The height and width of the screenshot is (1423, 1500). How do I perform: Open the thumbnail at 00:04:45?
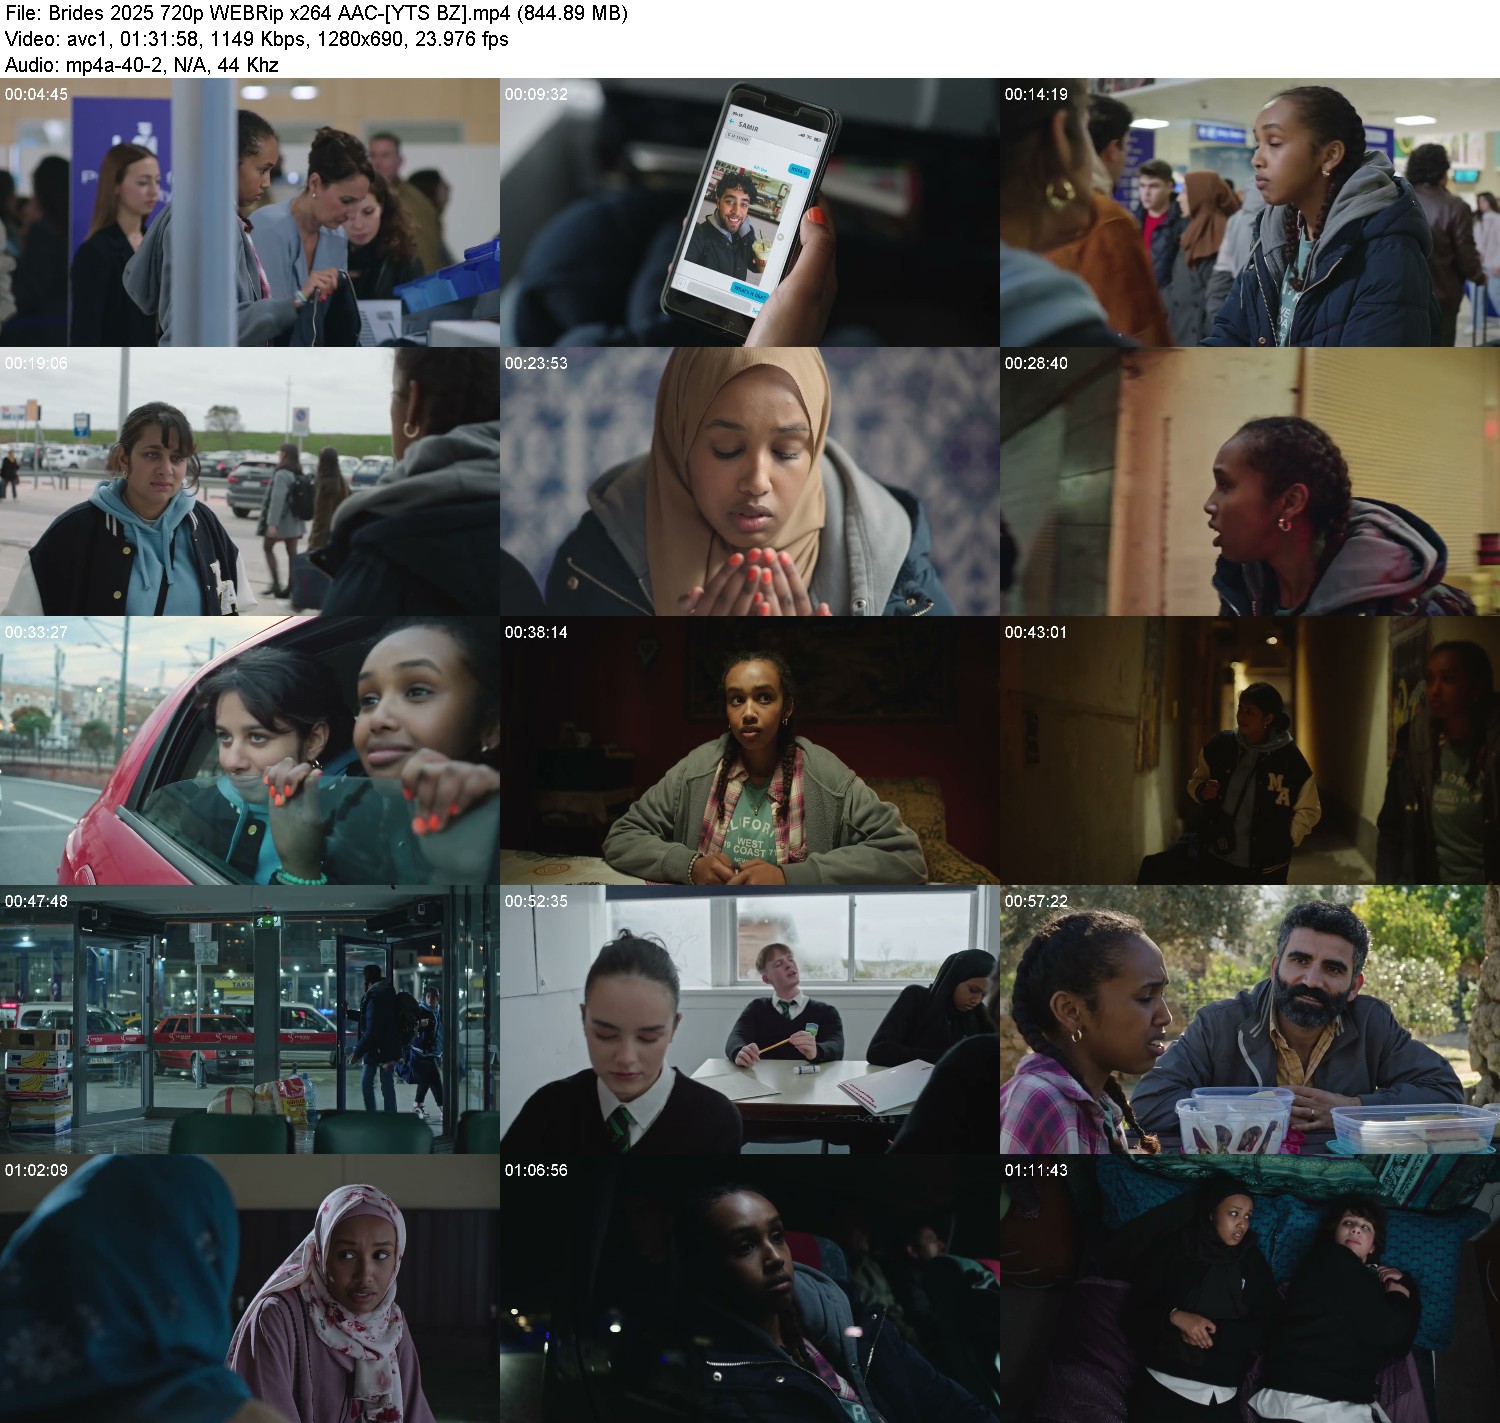[250, 213]
